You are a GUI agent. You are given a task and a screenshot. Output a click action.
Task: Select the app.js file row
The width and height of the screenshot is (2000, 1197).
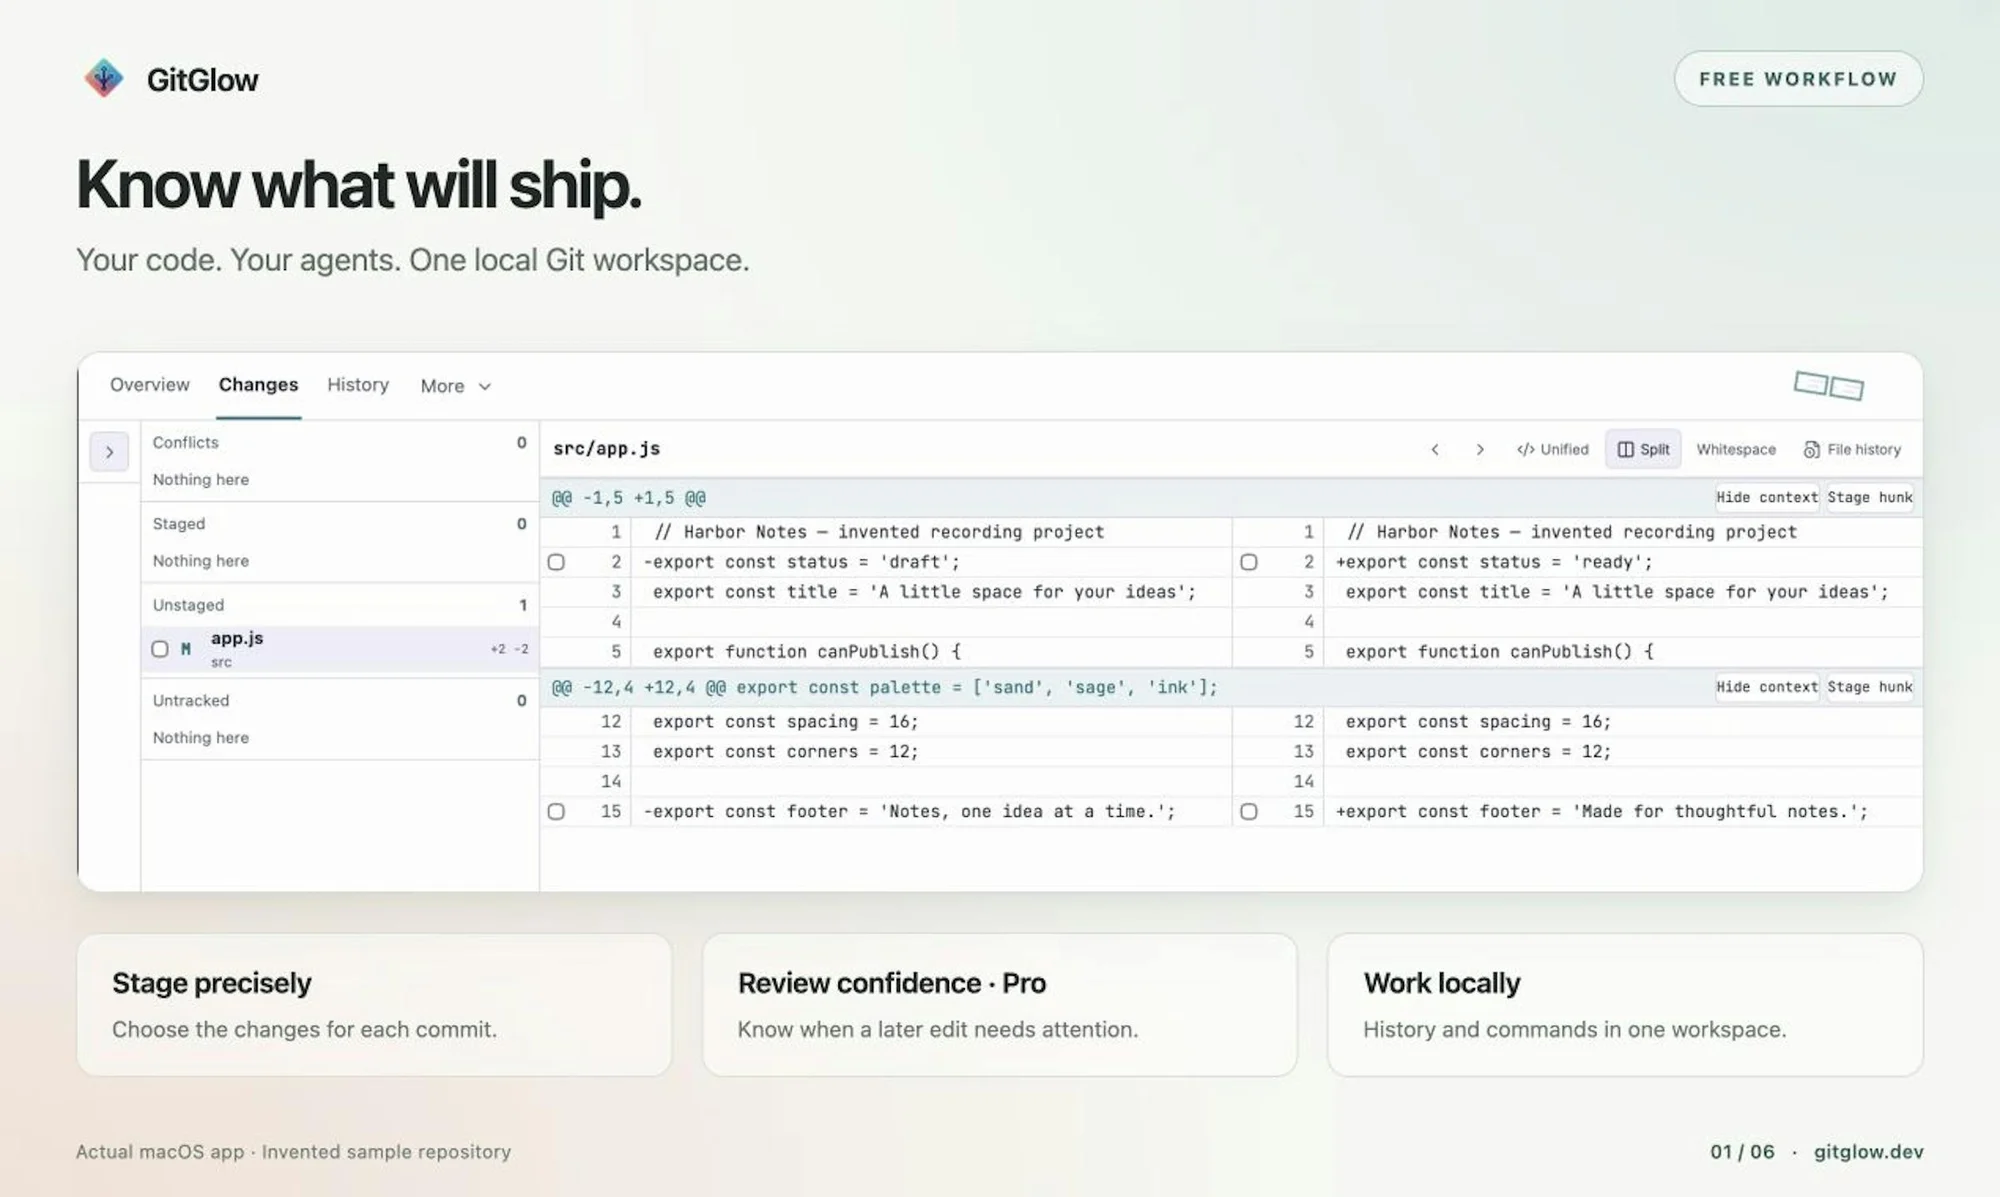[340, 649]
